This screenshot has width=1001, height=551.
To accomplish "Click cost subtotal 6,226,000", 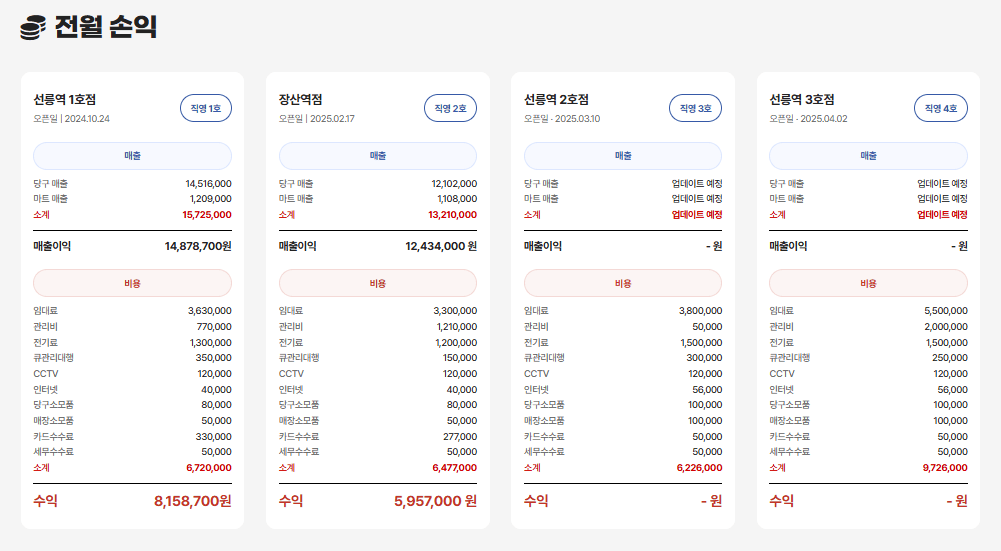I will click(699, 468).
